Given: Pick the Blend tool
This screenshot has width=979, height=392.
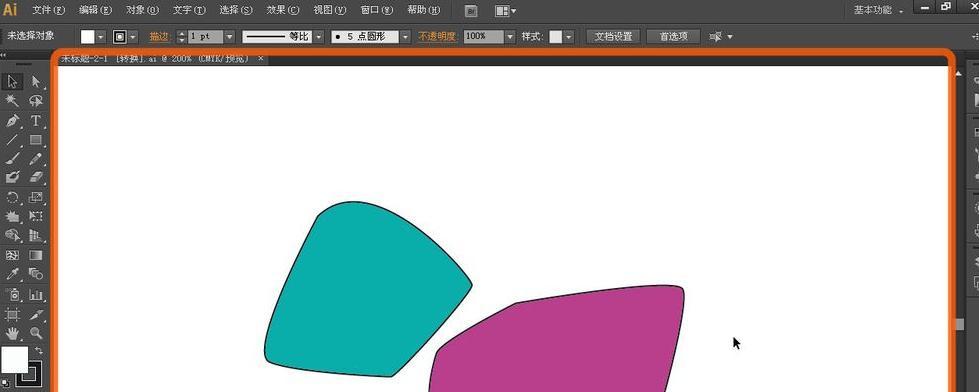Looking at the screenshot, I should click(x=36, y=274).
